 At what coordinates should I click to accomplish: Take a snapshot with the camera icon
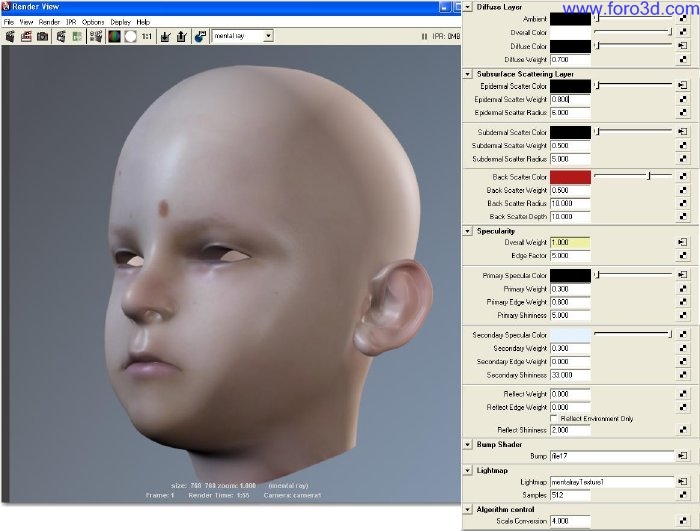click(x=42, y=36)
